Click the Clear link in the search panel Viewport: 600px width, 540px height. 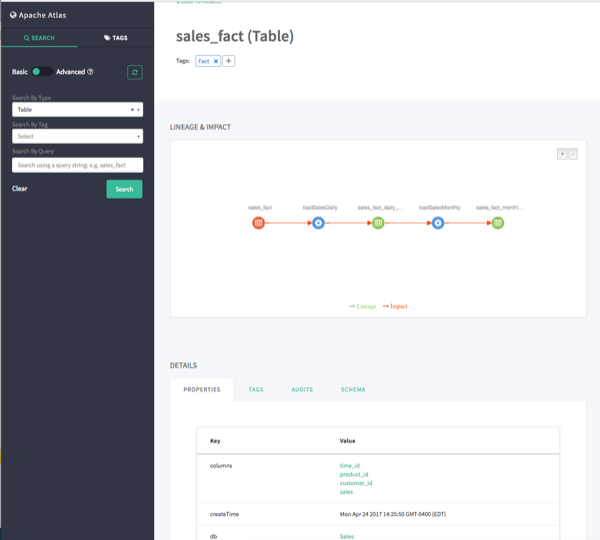(x=20, y=189)
